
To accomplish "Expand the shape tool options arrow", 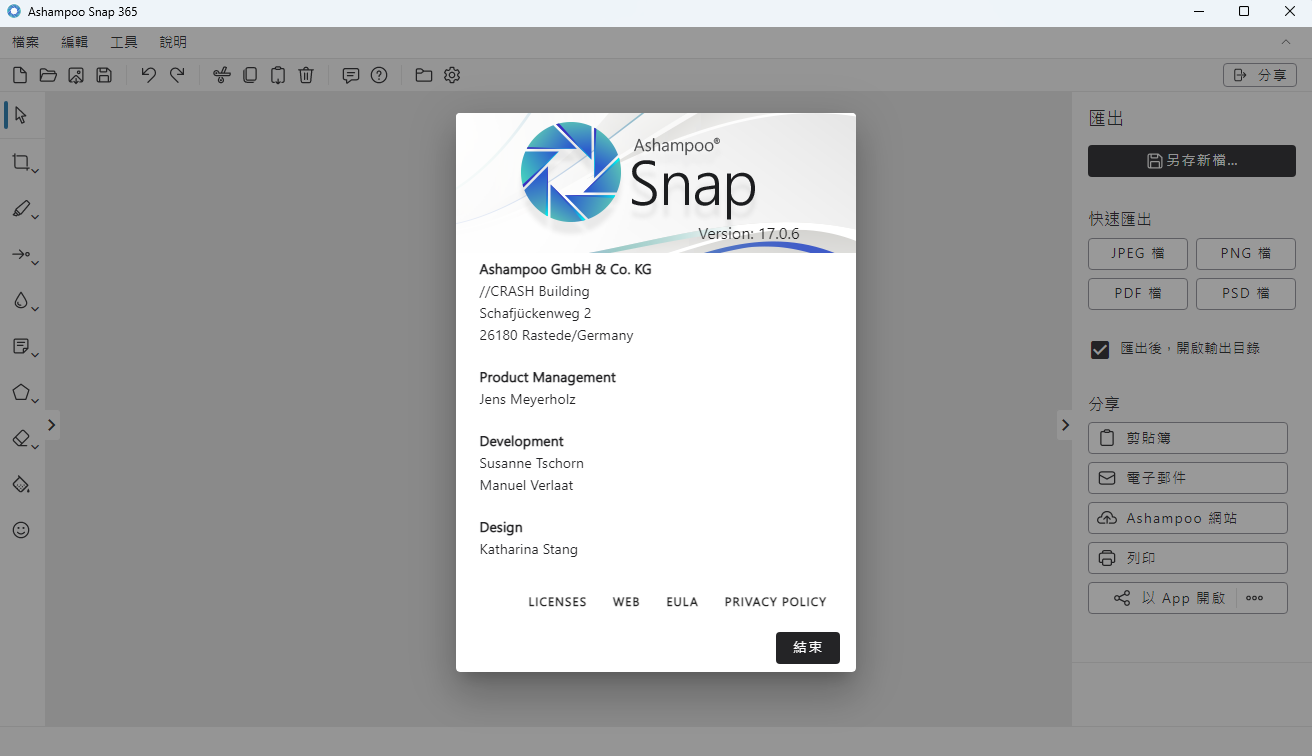I will 36,401.
